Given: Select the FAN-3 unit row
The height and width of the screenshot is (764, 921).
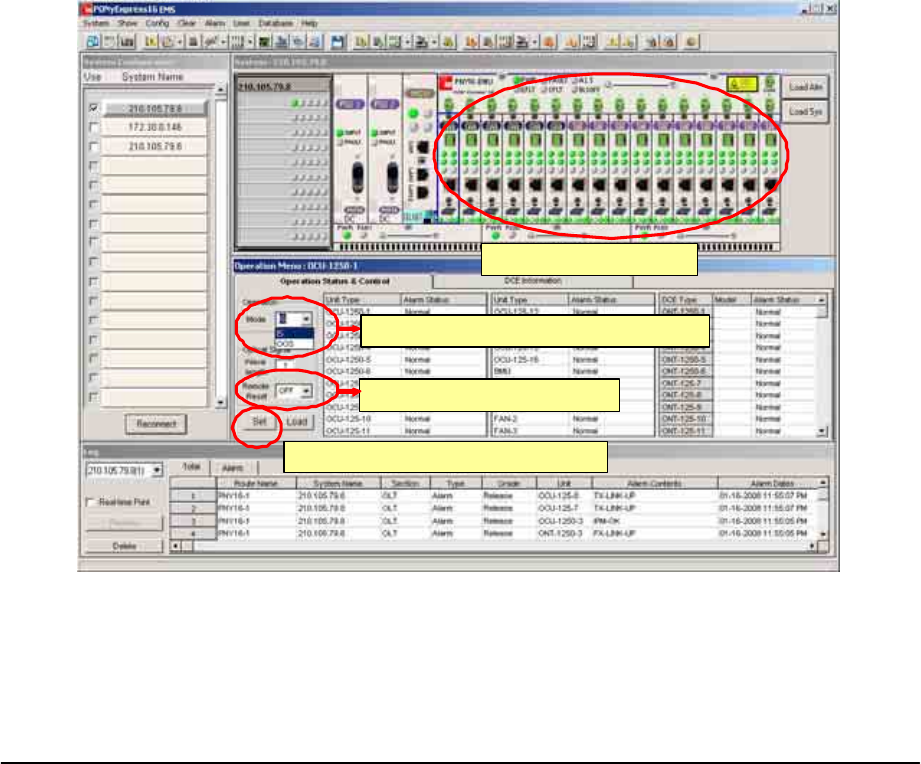Looking at the screenshot, I should [573, 431].
